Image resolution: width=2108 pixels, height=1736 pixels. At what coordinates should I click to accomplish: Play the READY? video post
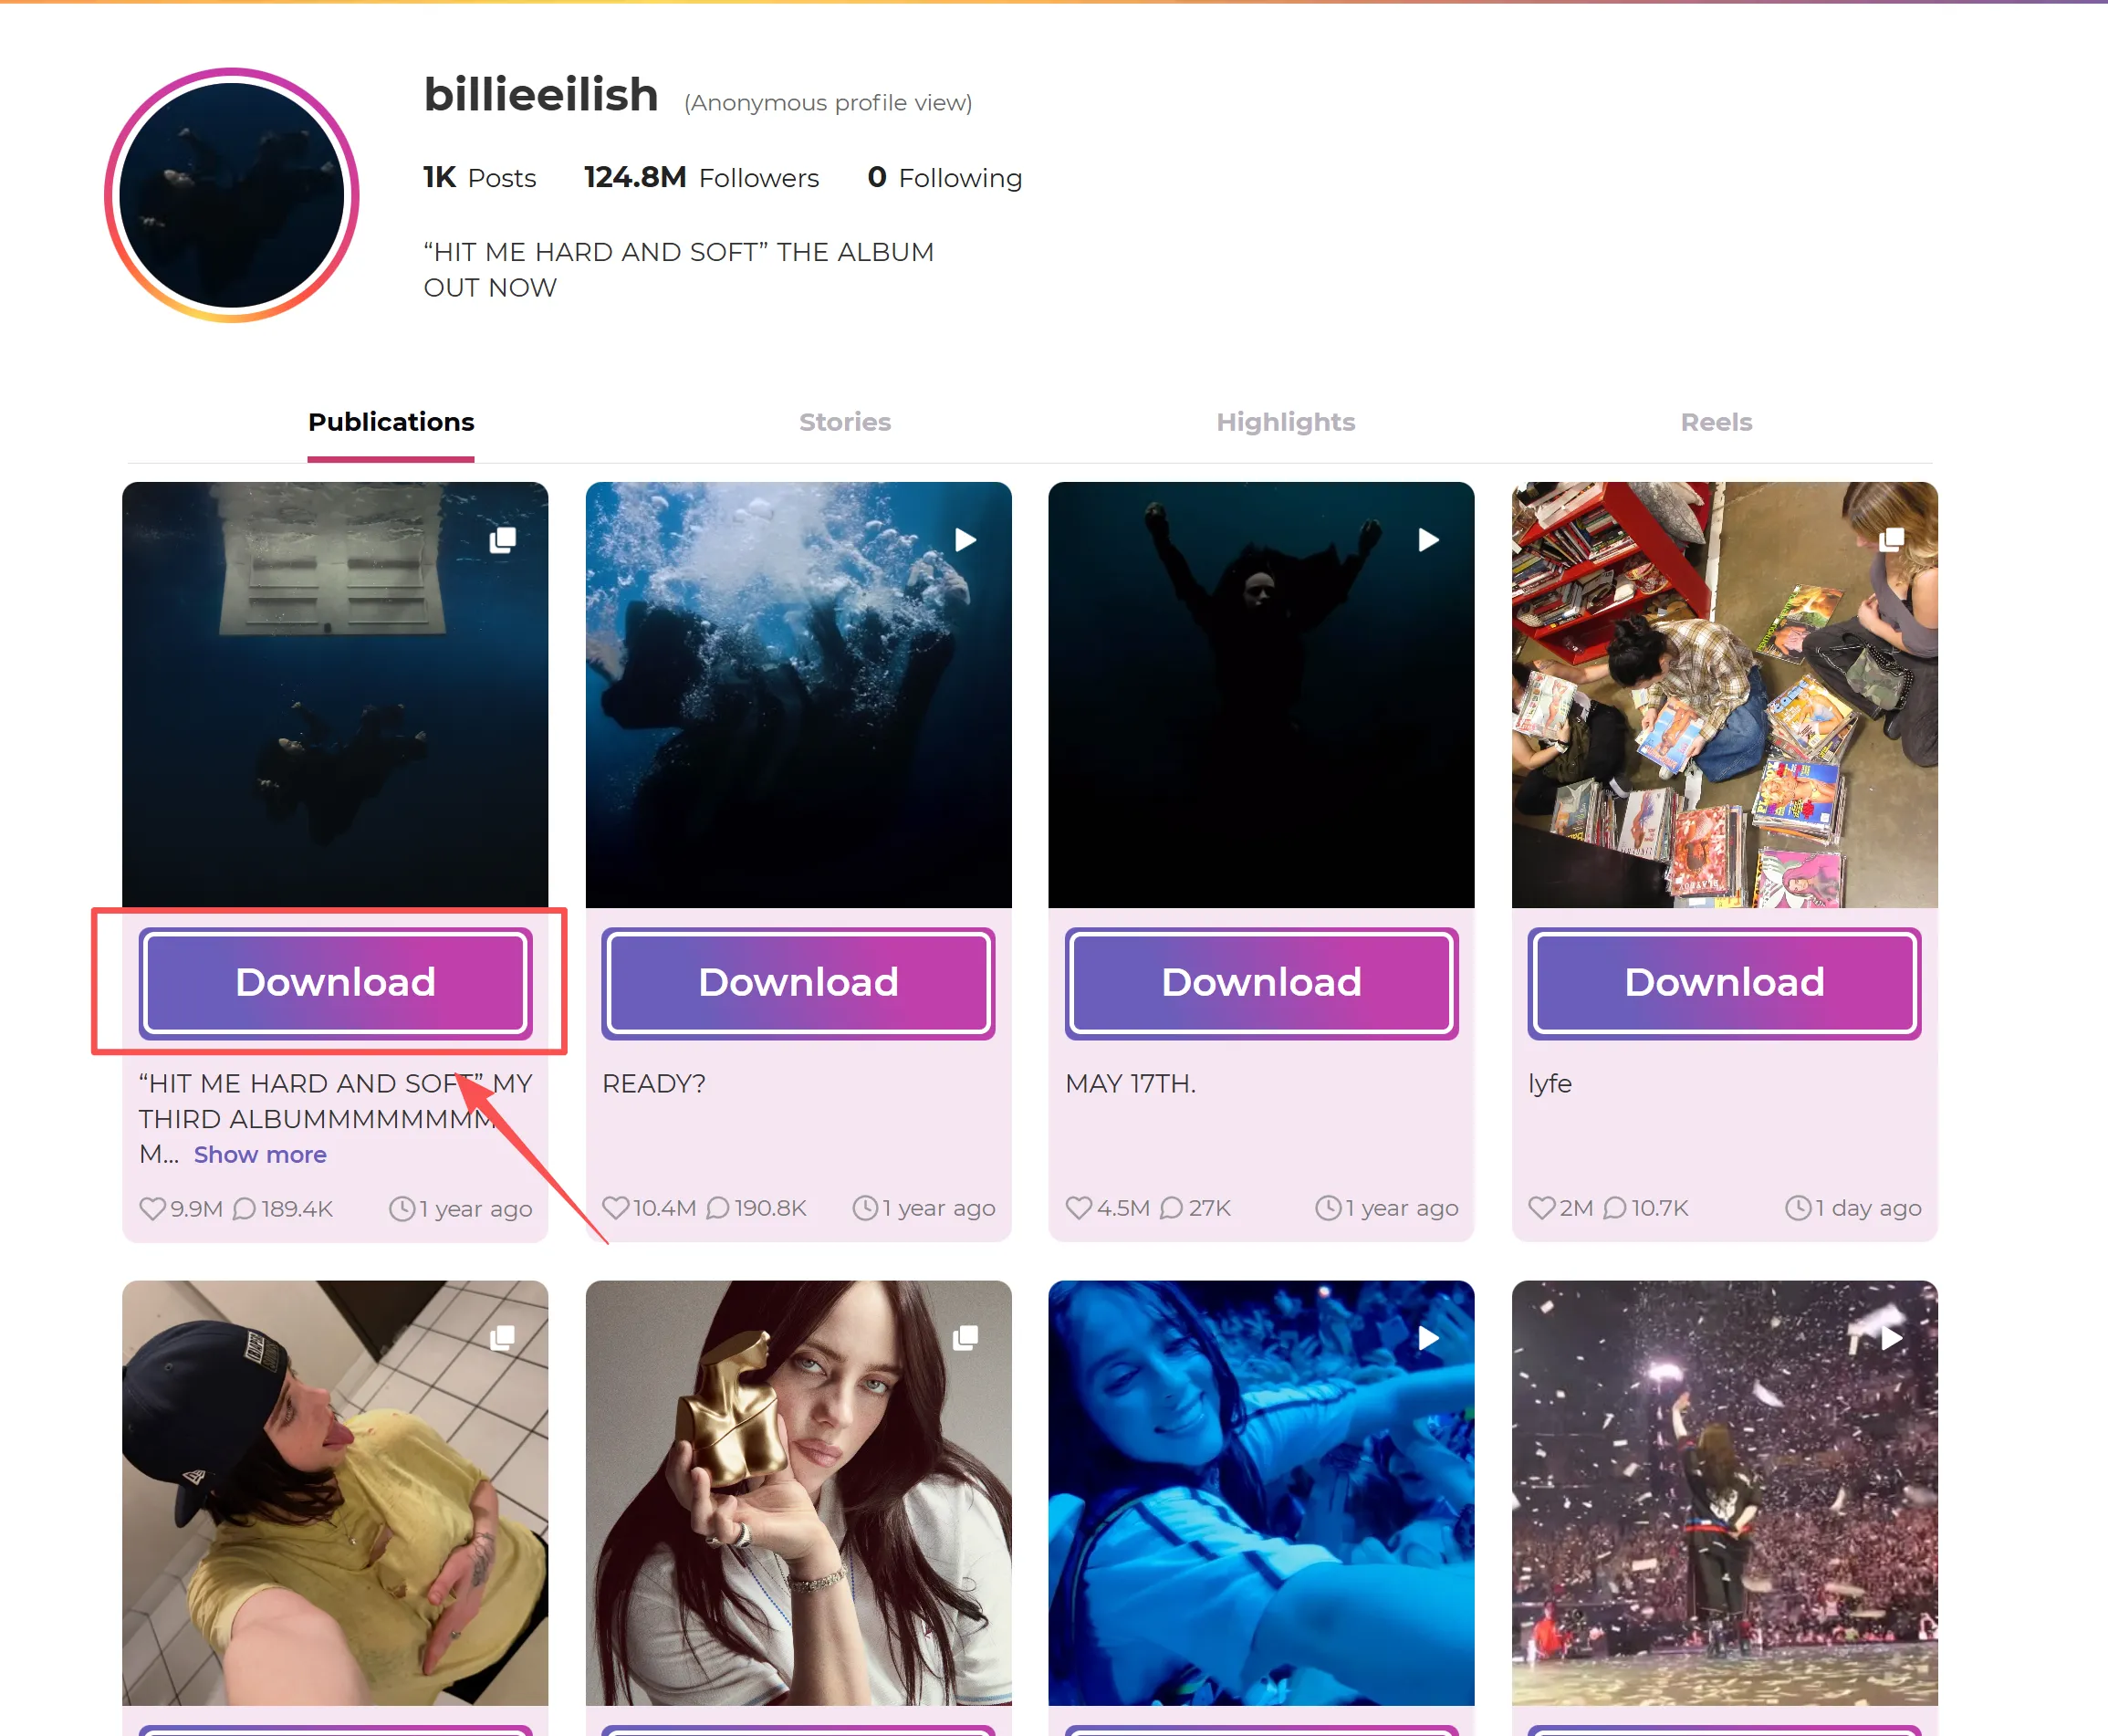point(963,539)
